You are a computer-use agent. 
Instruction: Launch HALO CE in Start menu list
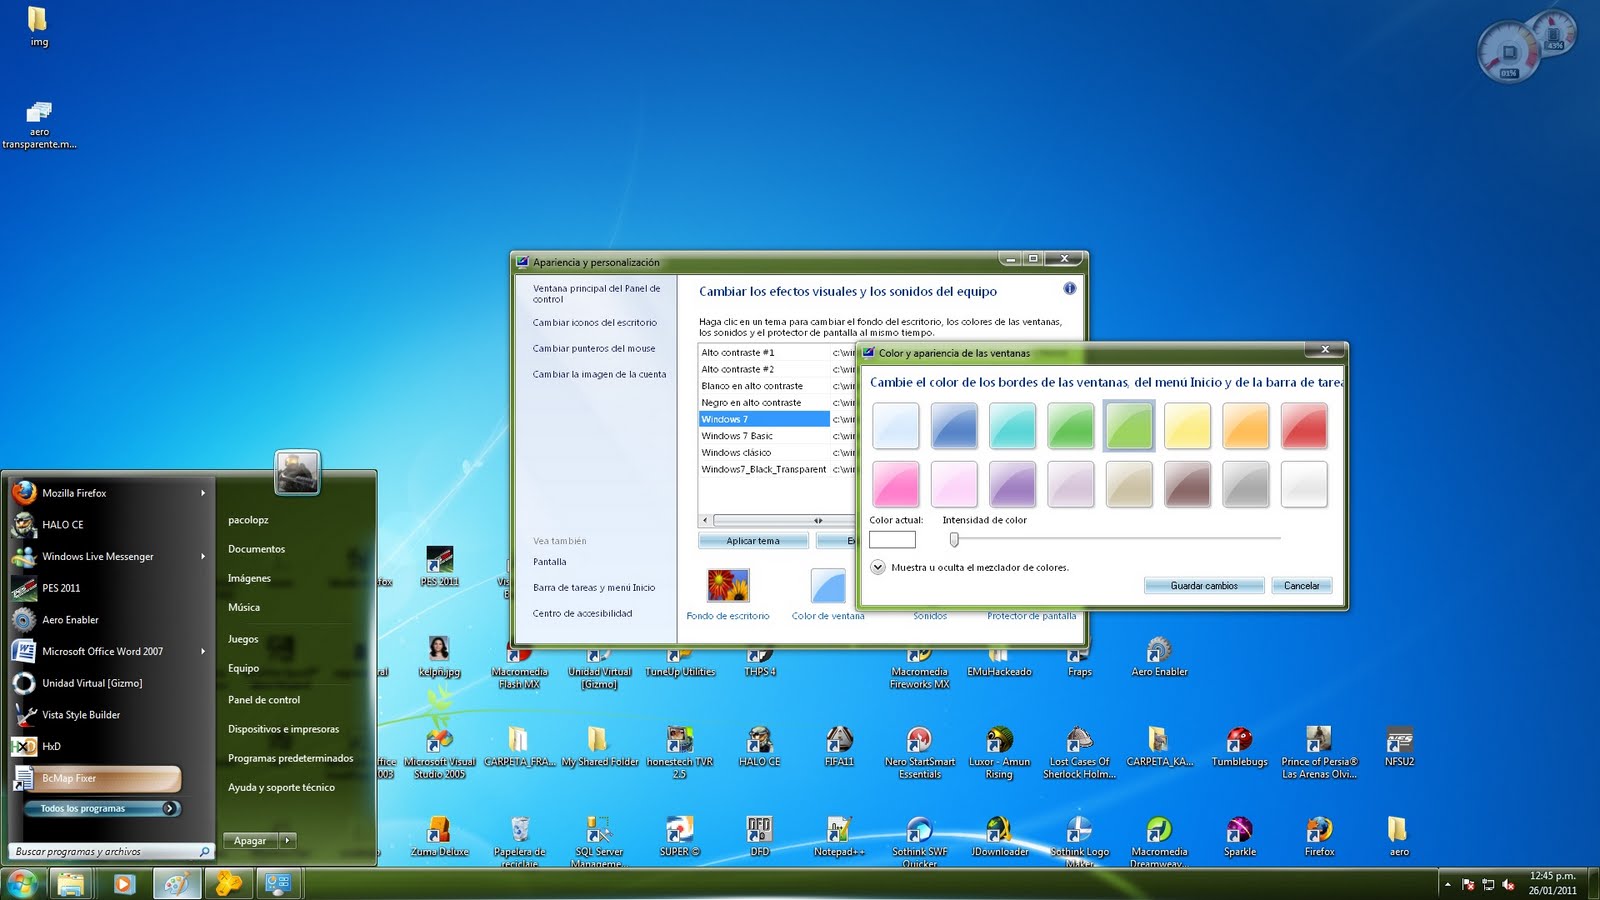[108, 524]
